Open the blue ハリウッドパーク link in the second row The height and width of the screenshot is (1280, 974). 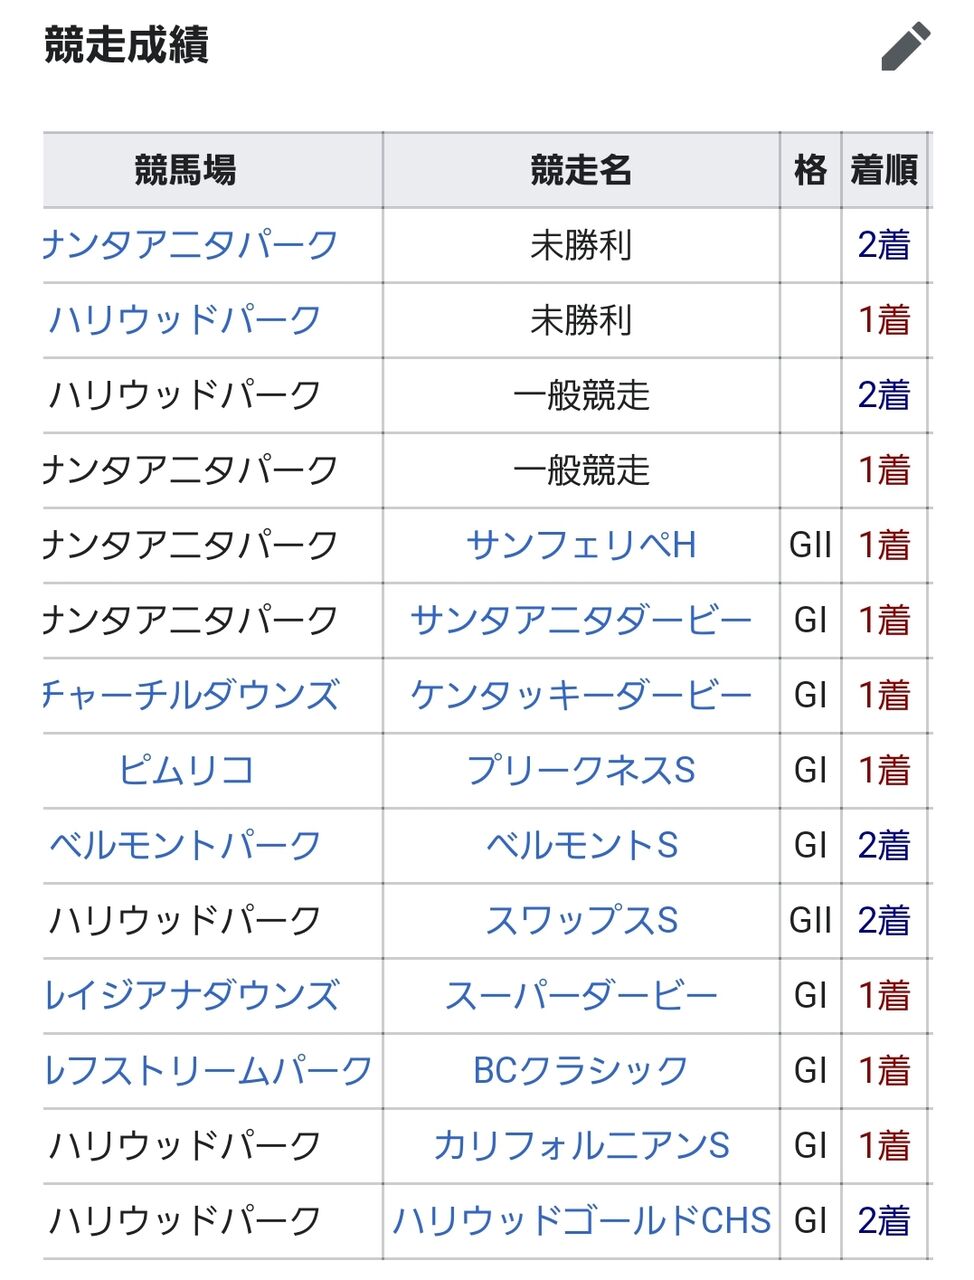point(185,320)
